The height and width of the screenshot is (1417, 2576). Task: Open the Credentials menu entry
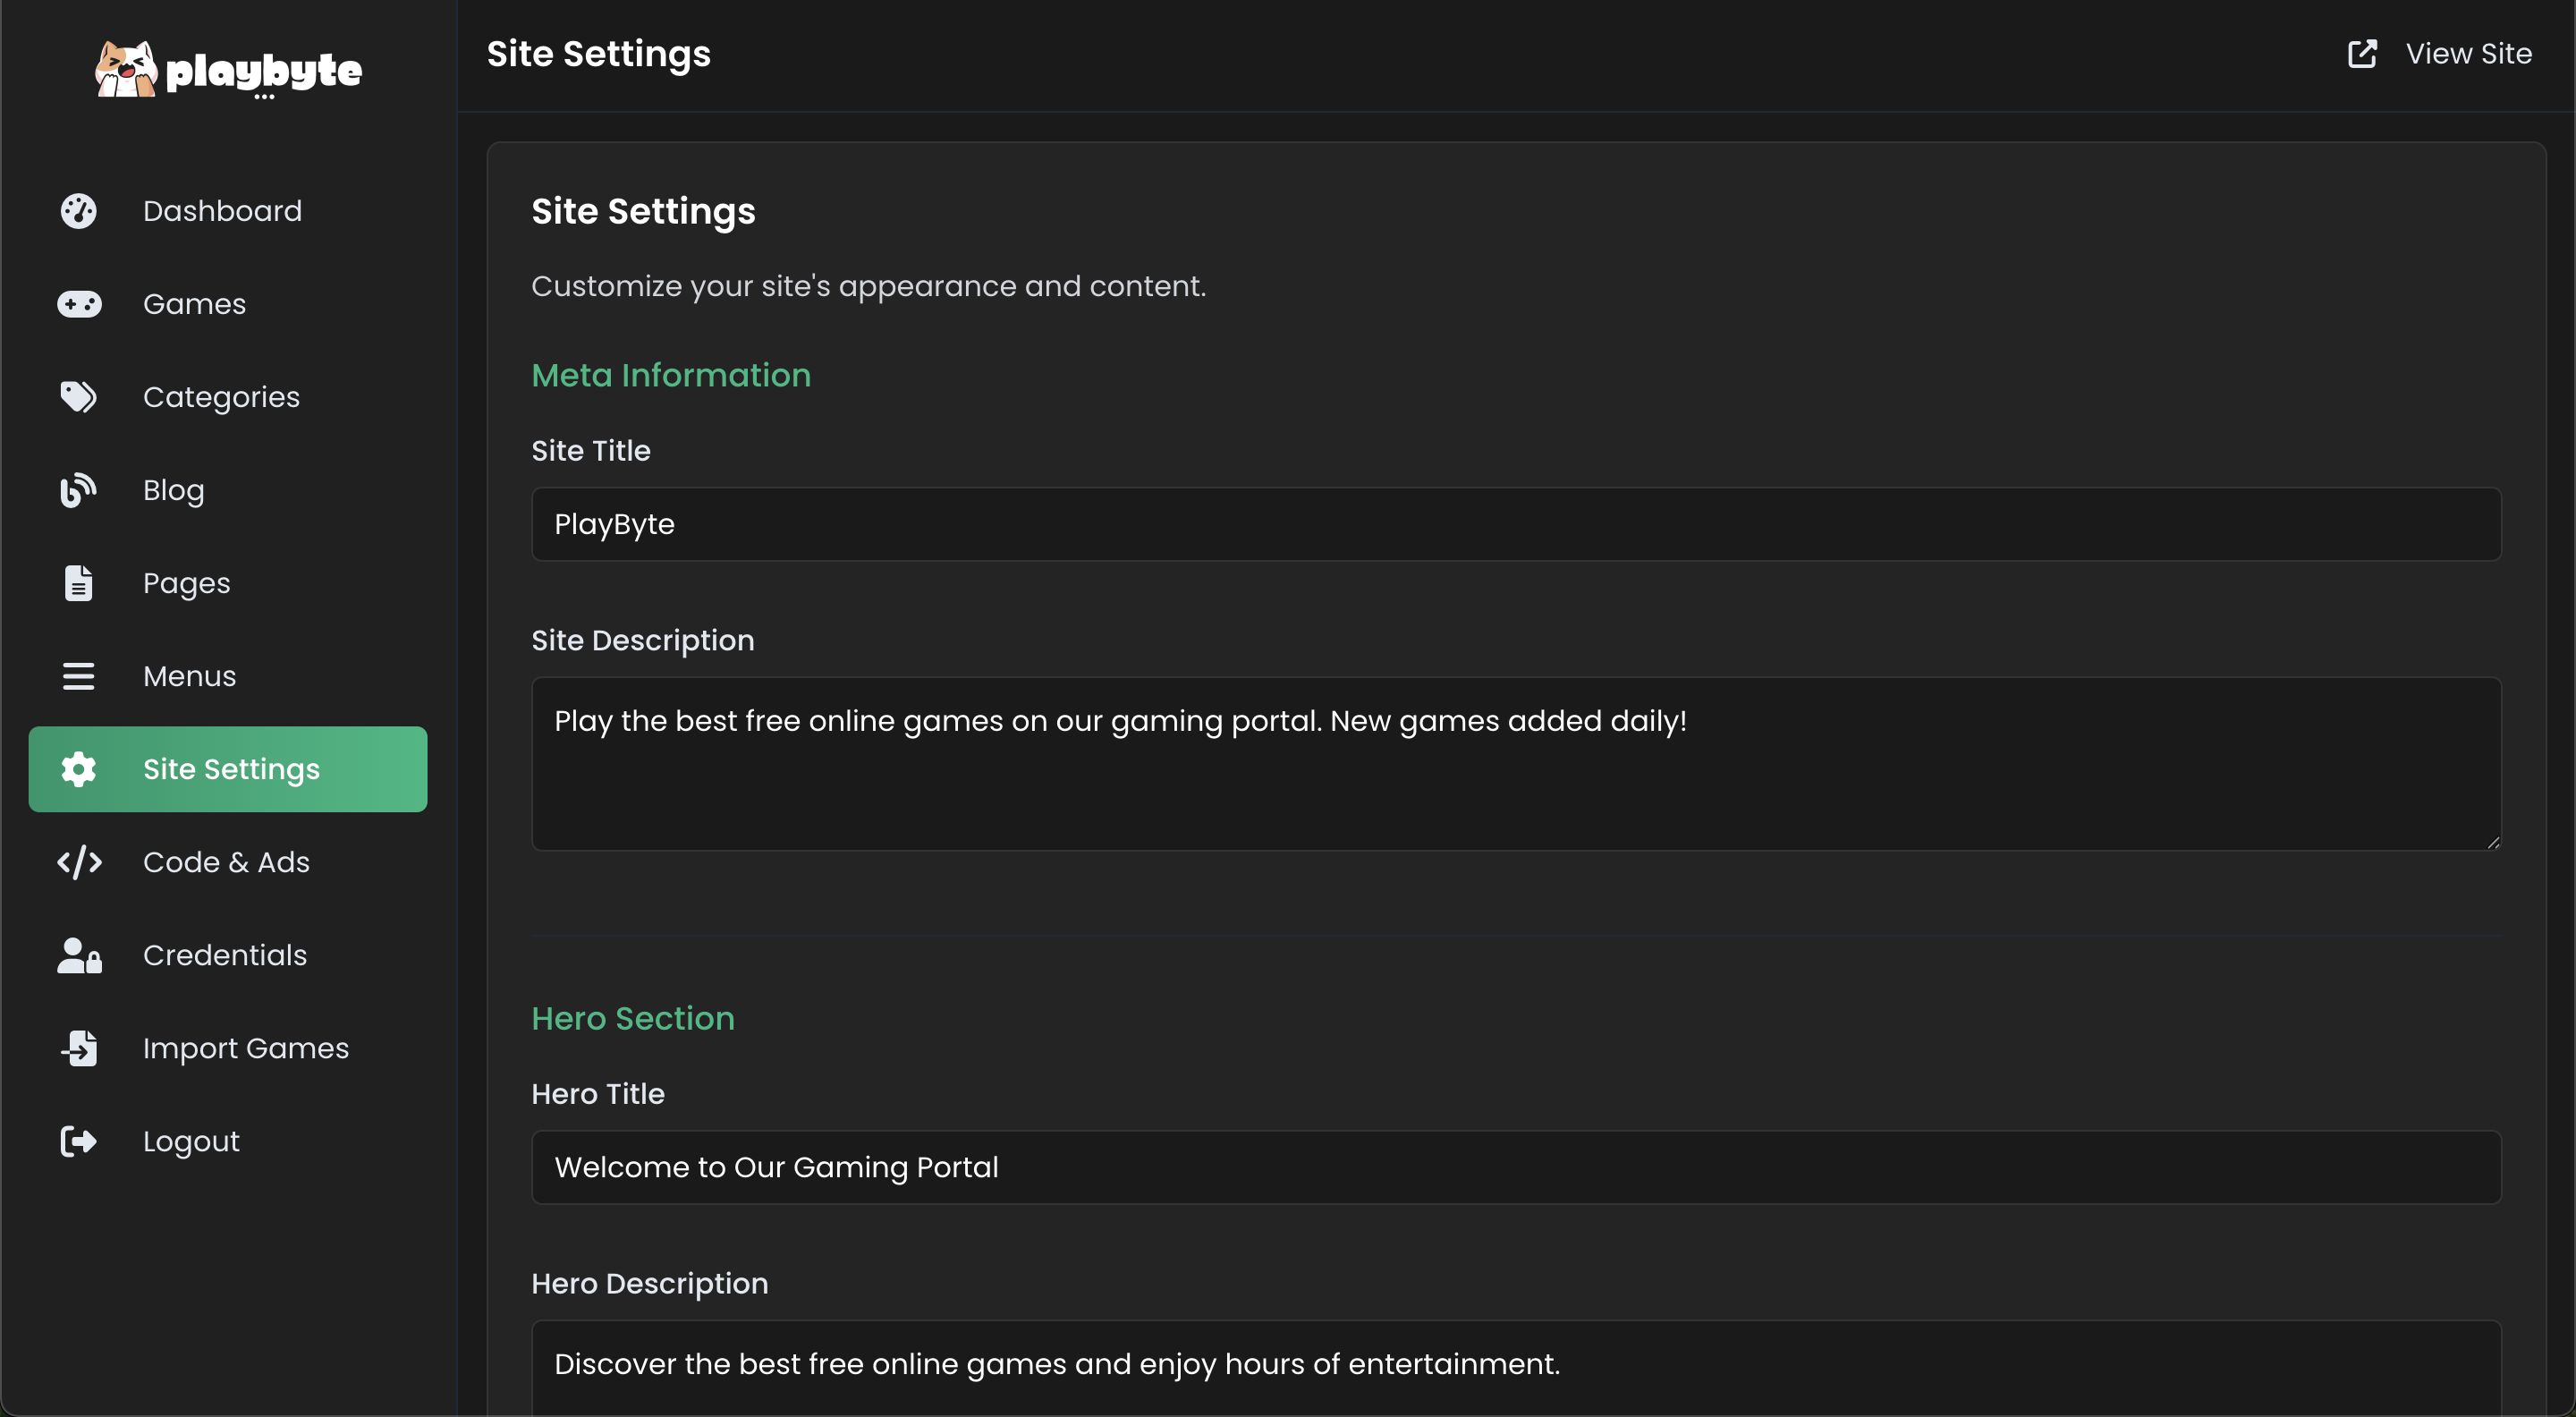(225, 955)
